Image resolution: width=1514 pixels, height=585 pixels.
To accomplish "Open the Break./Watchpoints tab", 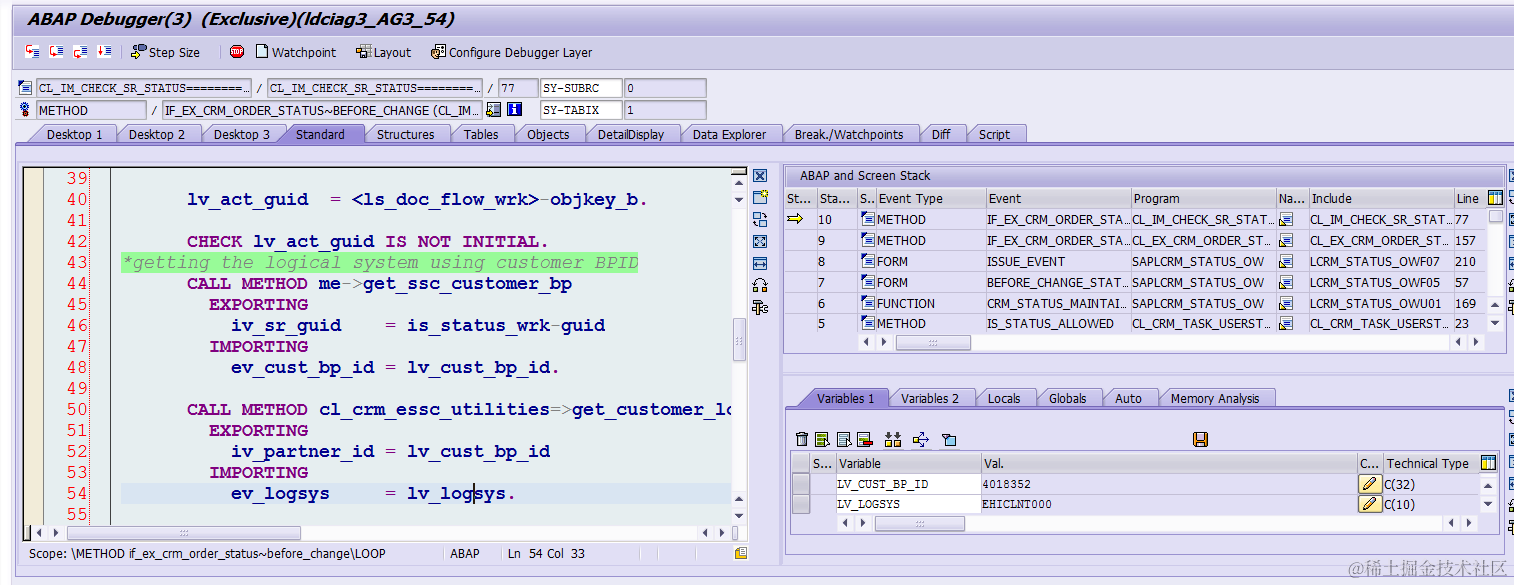I will tap(849, 134).
